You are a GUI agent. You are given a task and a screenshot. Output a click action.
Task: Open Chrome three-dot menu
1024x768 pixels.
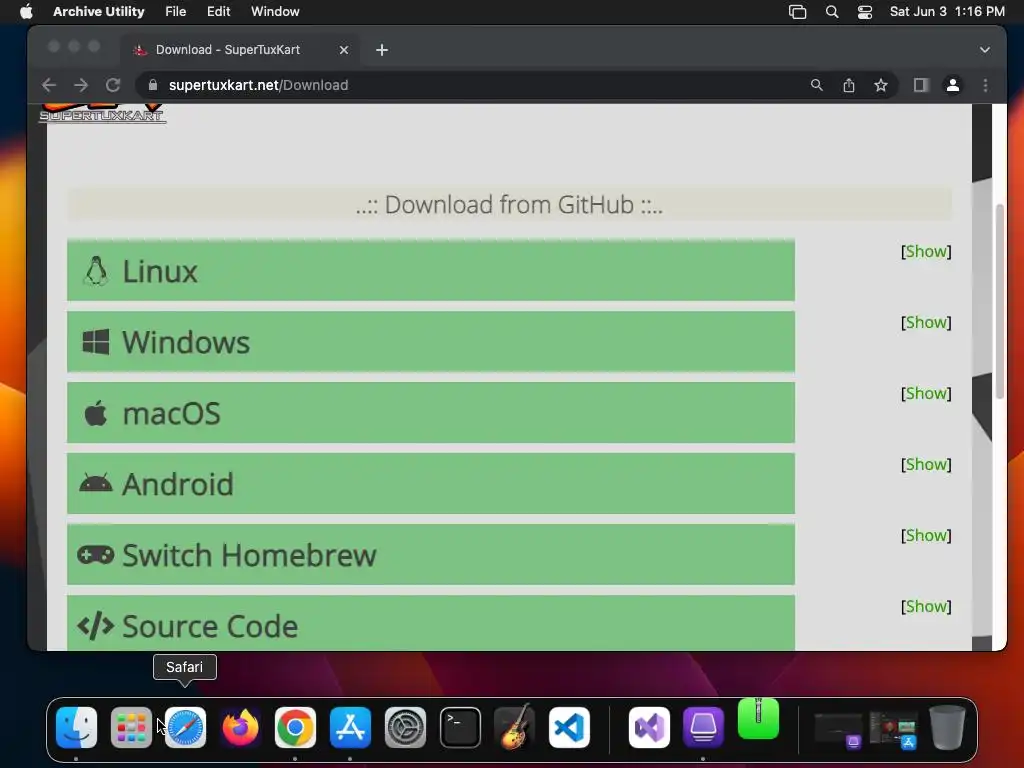click(985, 85)
